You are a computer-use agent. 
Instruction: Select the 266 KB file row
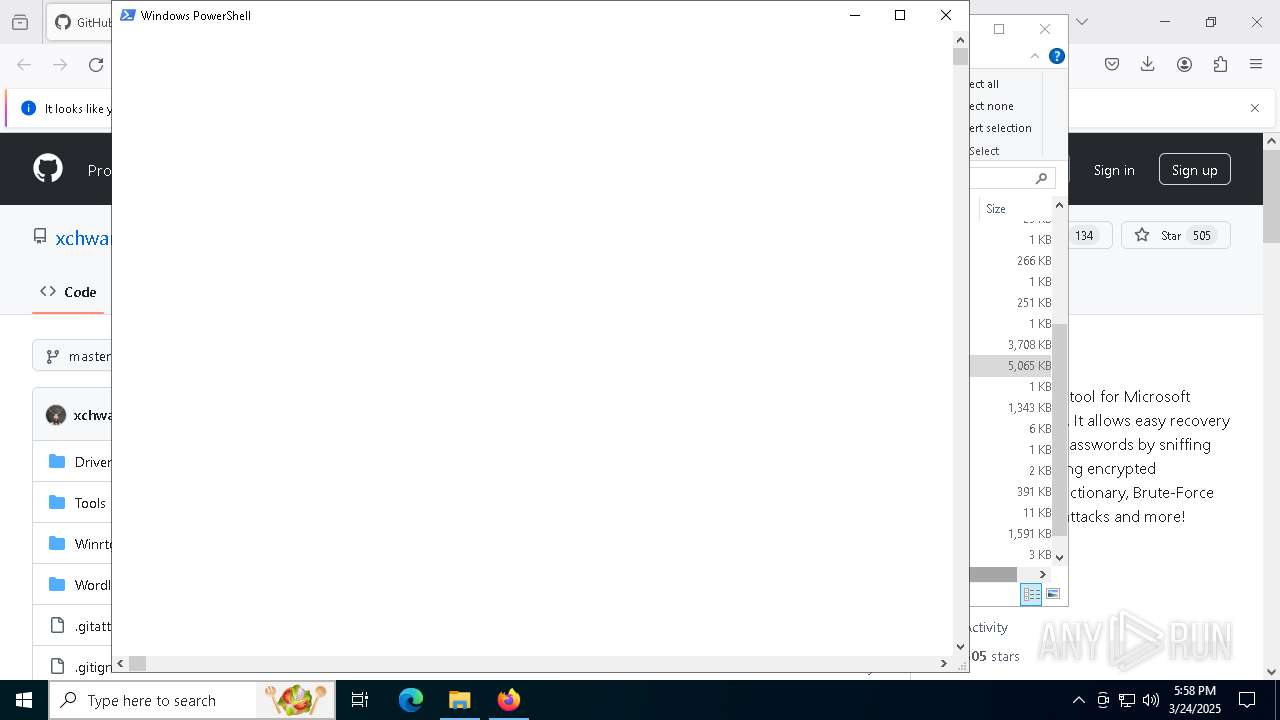[x=1011, y=261]
